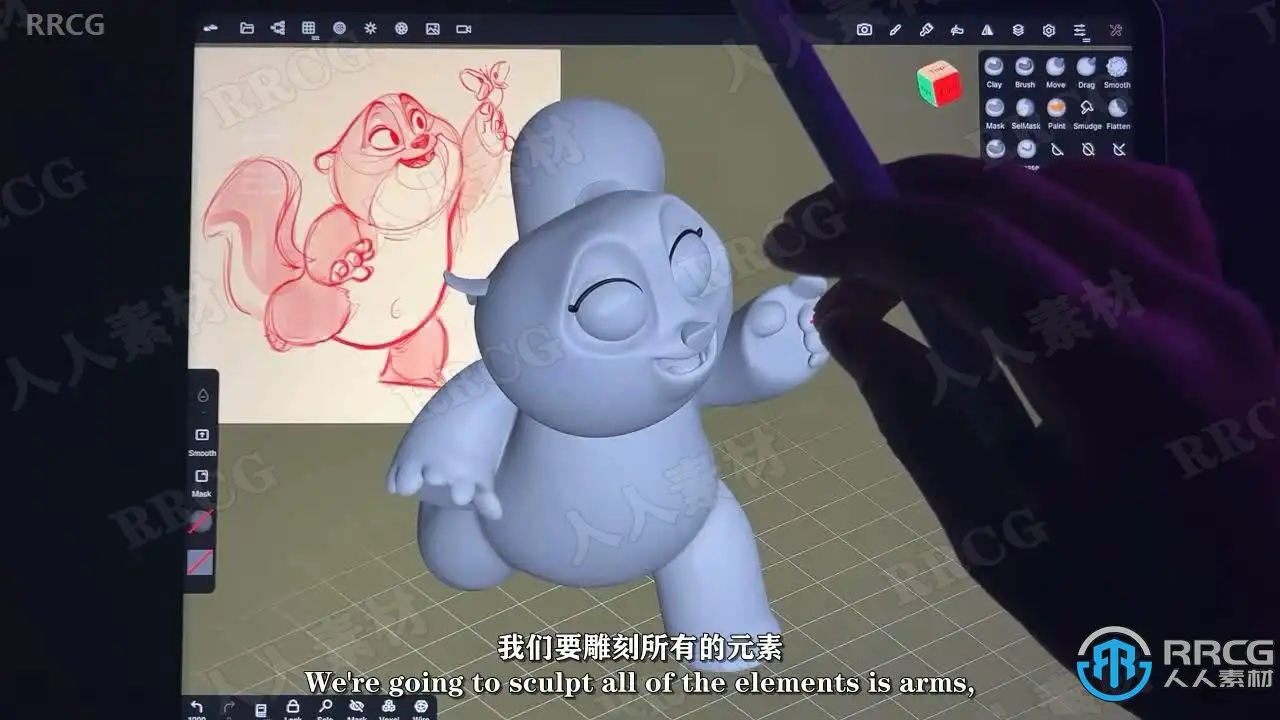Select the Move tool
The width and height of the screenshot is (1280, 720).
point(1056,72)
